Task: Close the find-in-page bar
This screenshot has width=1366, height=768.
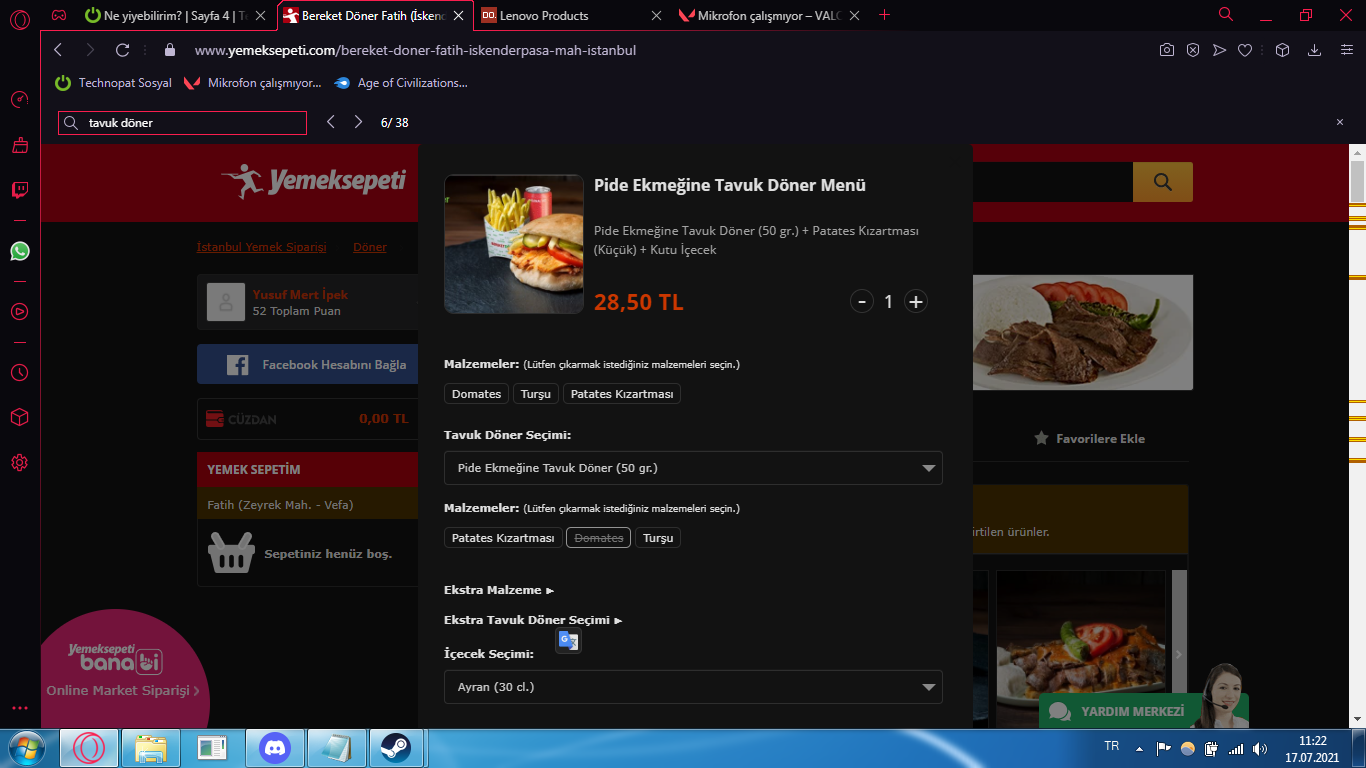Action: (1340, 122)
